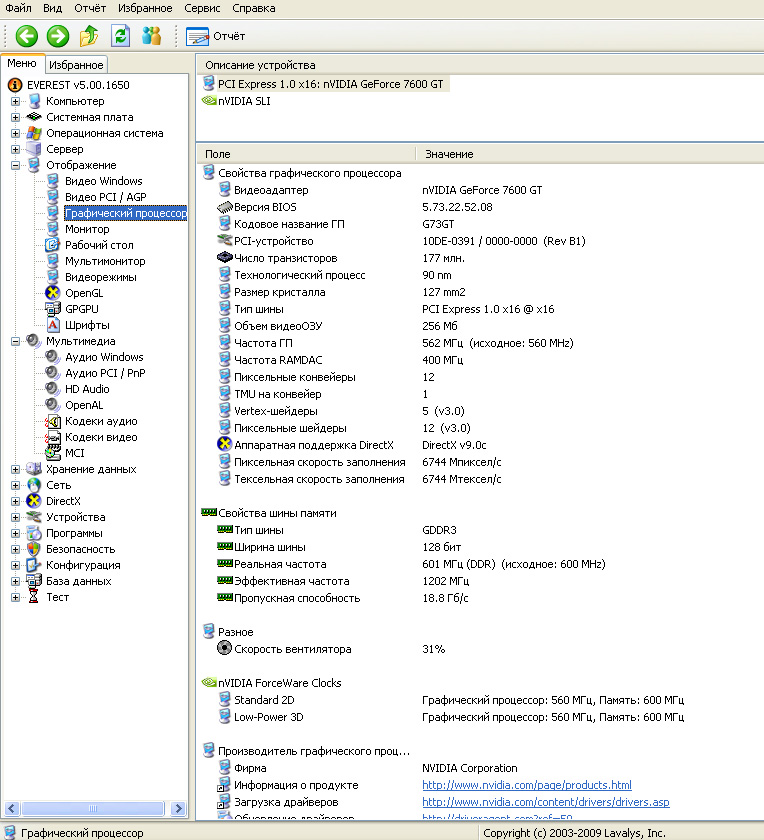Select the HD Audio tree item

(87, 389)
